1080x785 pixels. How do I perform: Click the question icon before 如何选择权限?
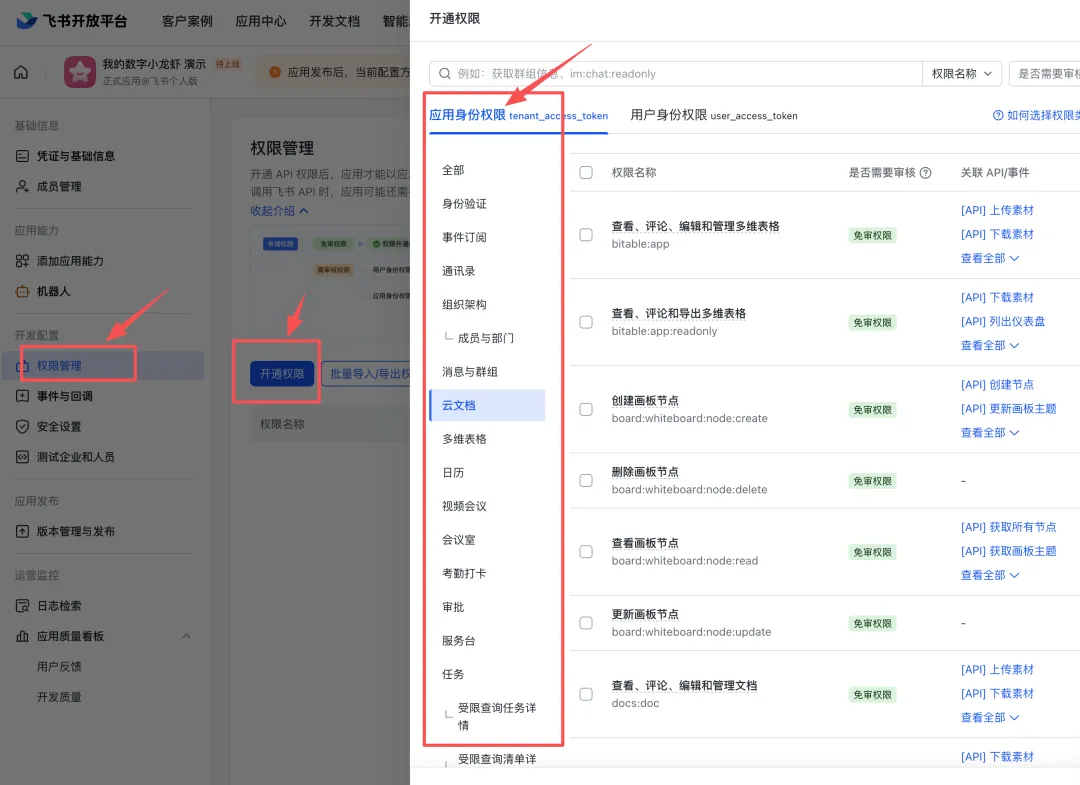[998, 115]
